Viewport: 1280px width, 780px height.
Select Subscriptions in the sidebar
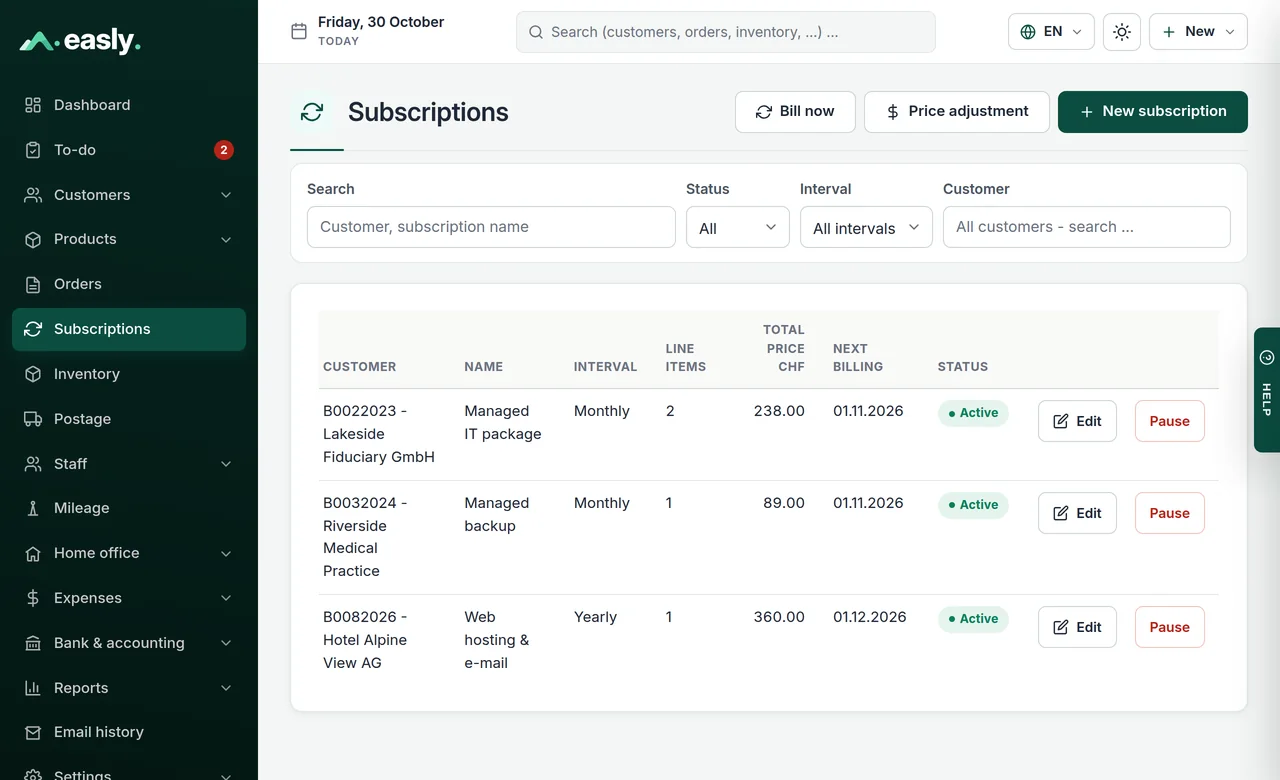point(129,329)
